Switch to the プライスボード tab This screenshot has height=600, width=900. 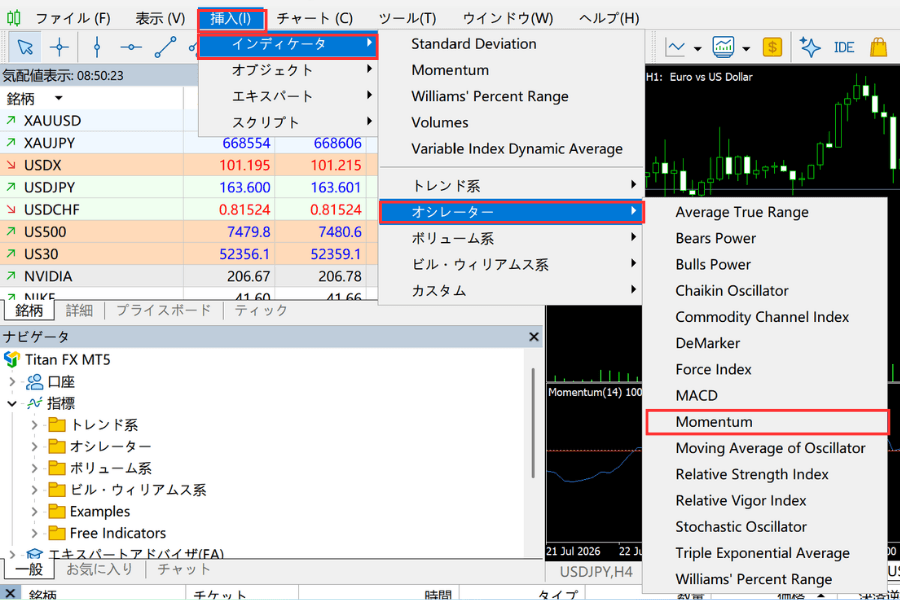(x=164, y=310)
